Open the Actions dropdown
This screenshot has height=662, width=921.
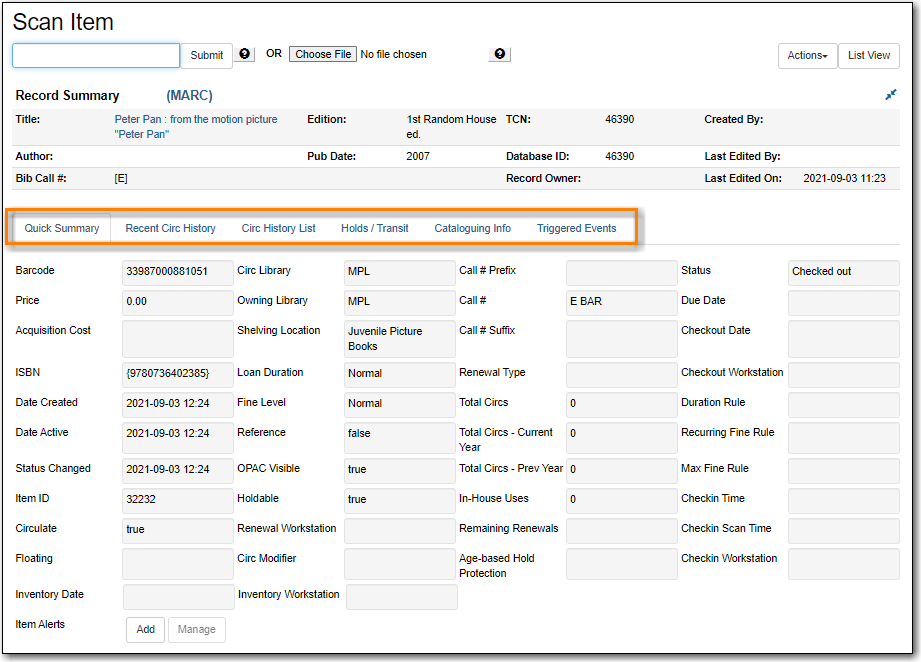pyautogui.click(x=806, y=55)
